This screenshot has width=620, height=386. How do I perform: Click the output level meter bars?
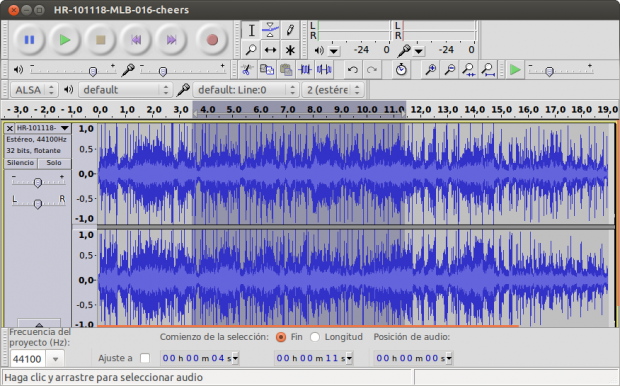tap(354, 30)
